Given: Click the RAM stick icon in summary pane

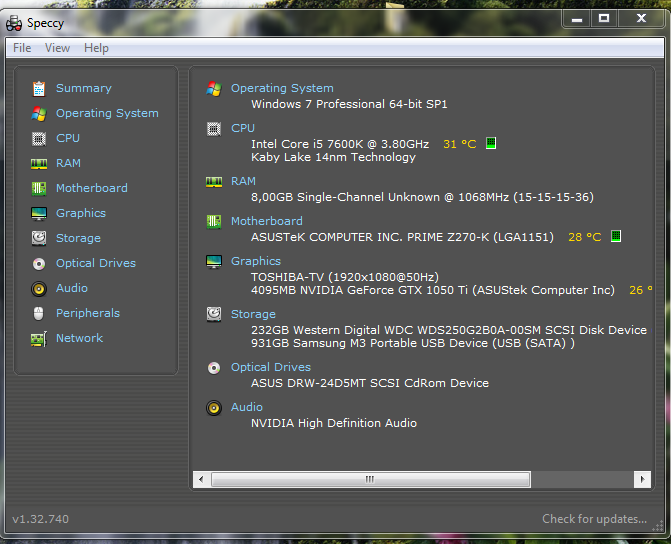Looking at the screenshot, I should (214, 182).
